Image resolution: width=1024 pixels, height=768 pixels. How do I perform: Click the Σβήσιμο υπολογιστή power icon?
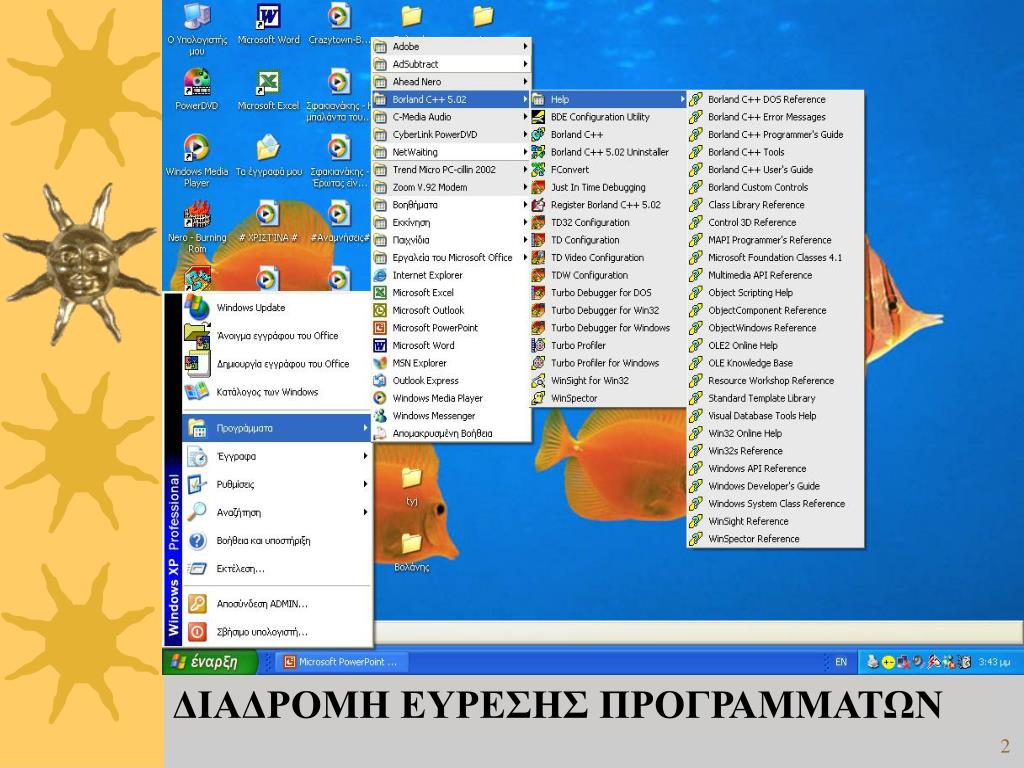[x=197, y=632]
